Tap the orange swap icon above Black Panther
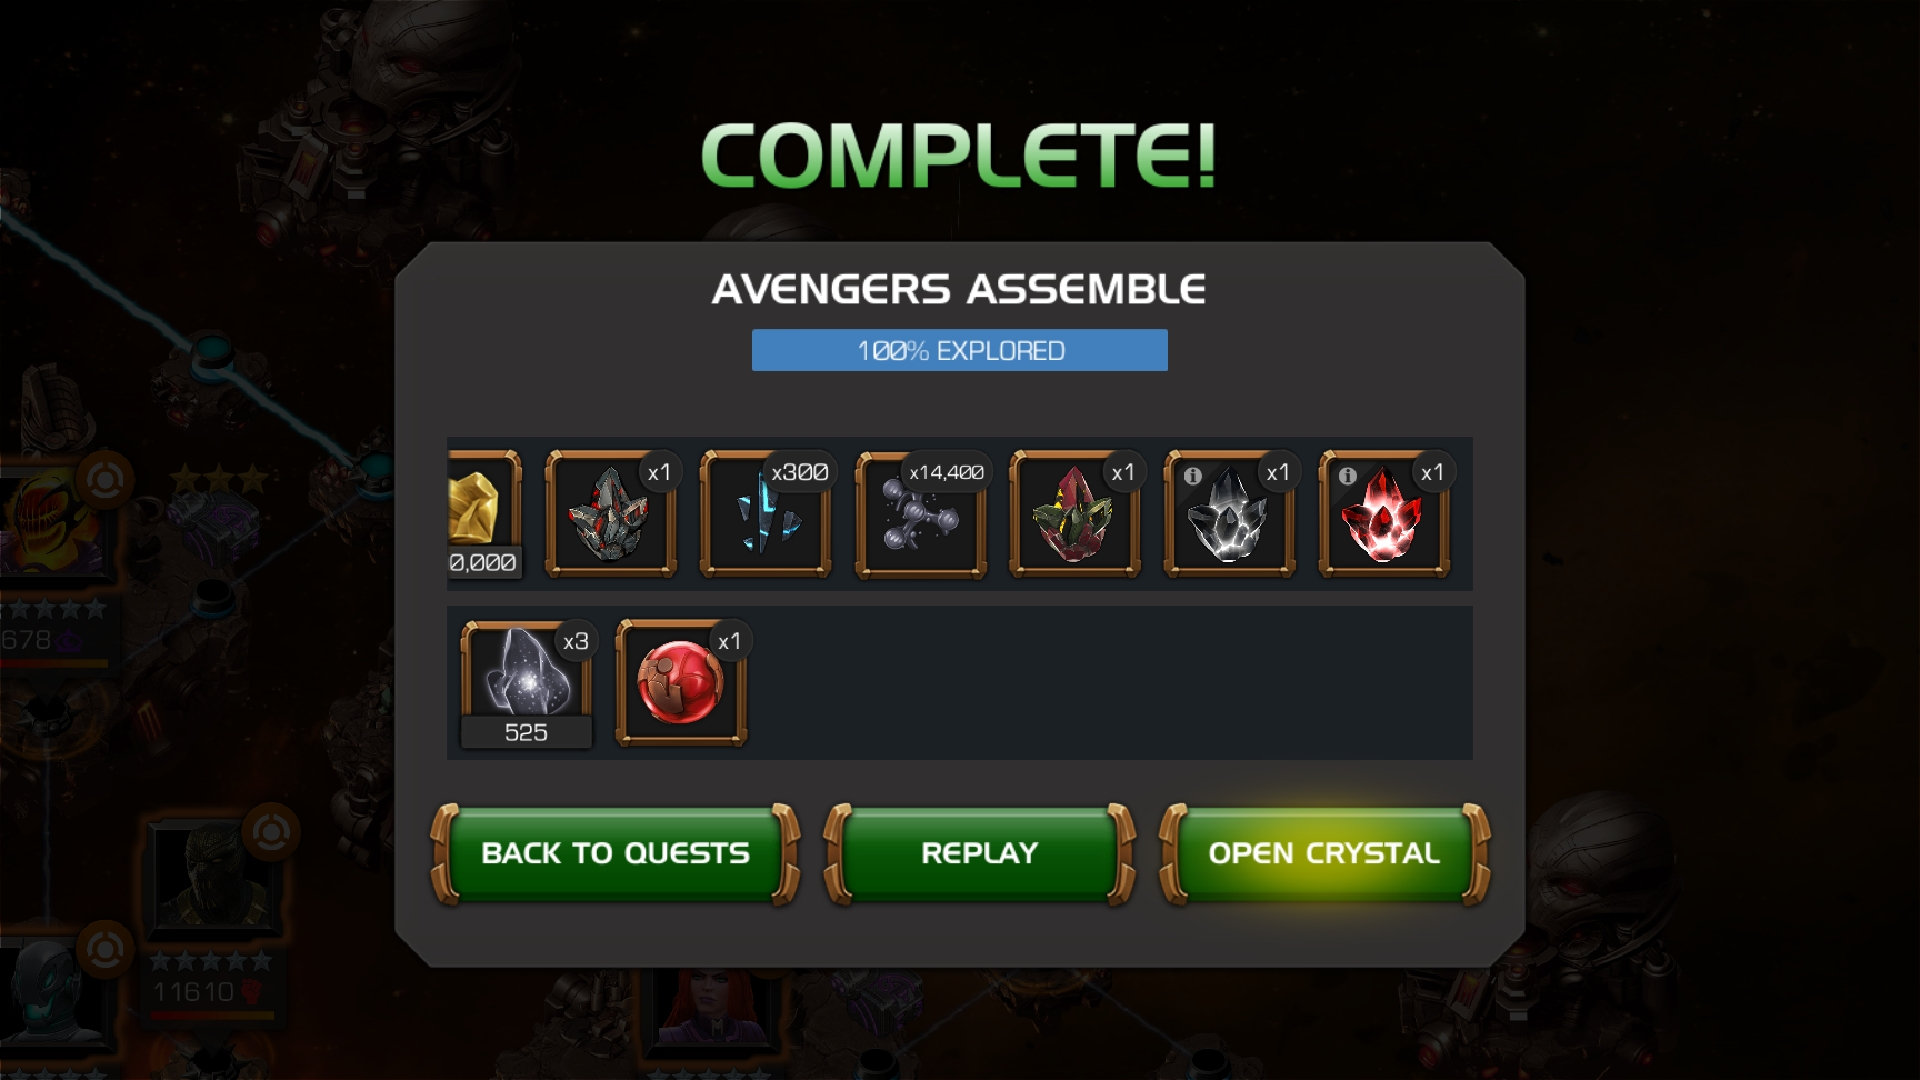Screen dimensions: 1920x1080 [x=271, y=832]
